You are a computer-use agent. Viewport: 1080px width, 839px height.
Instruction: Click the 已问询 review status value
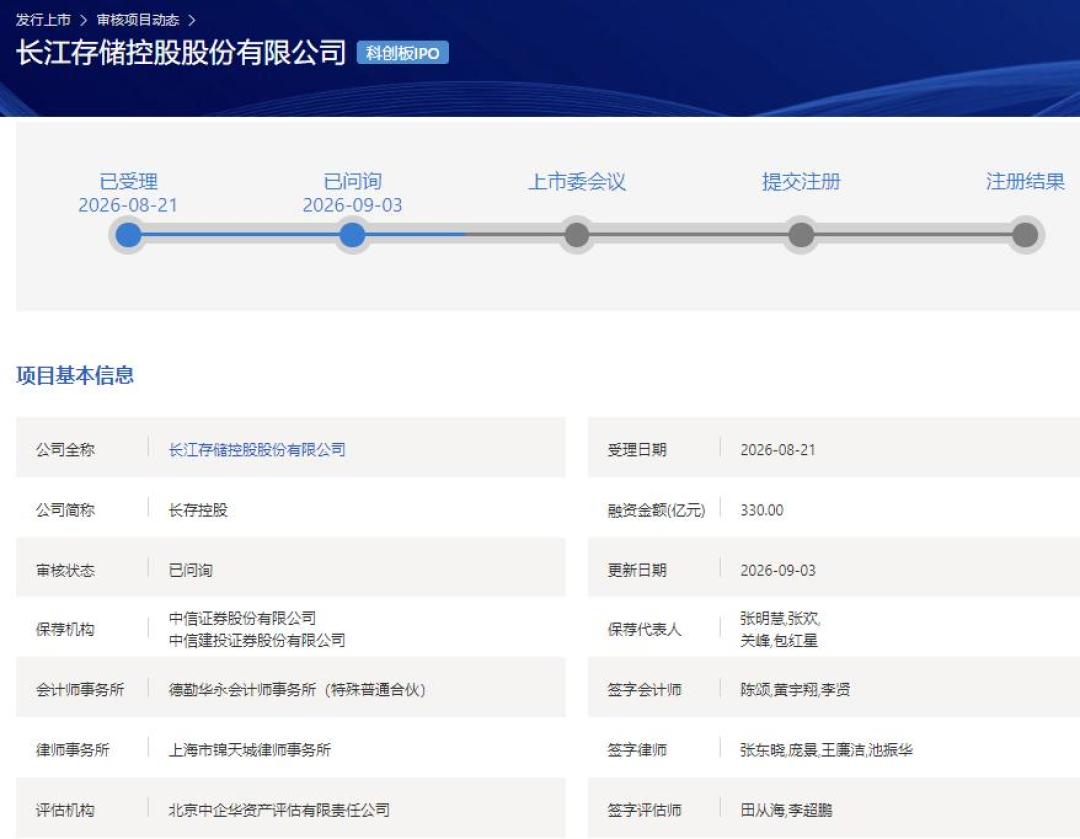(x=191, y=570)
